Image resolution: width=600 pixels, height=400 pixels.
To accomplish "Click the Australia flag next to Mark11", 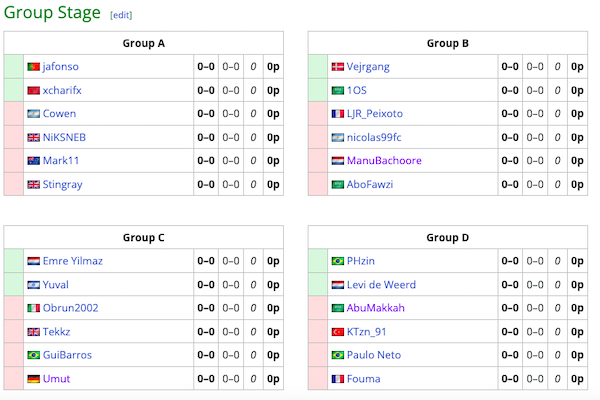I will click(33, 161).
